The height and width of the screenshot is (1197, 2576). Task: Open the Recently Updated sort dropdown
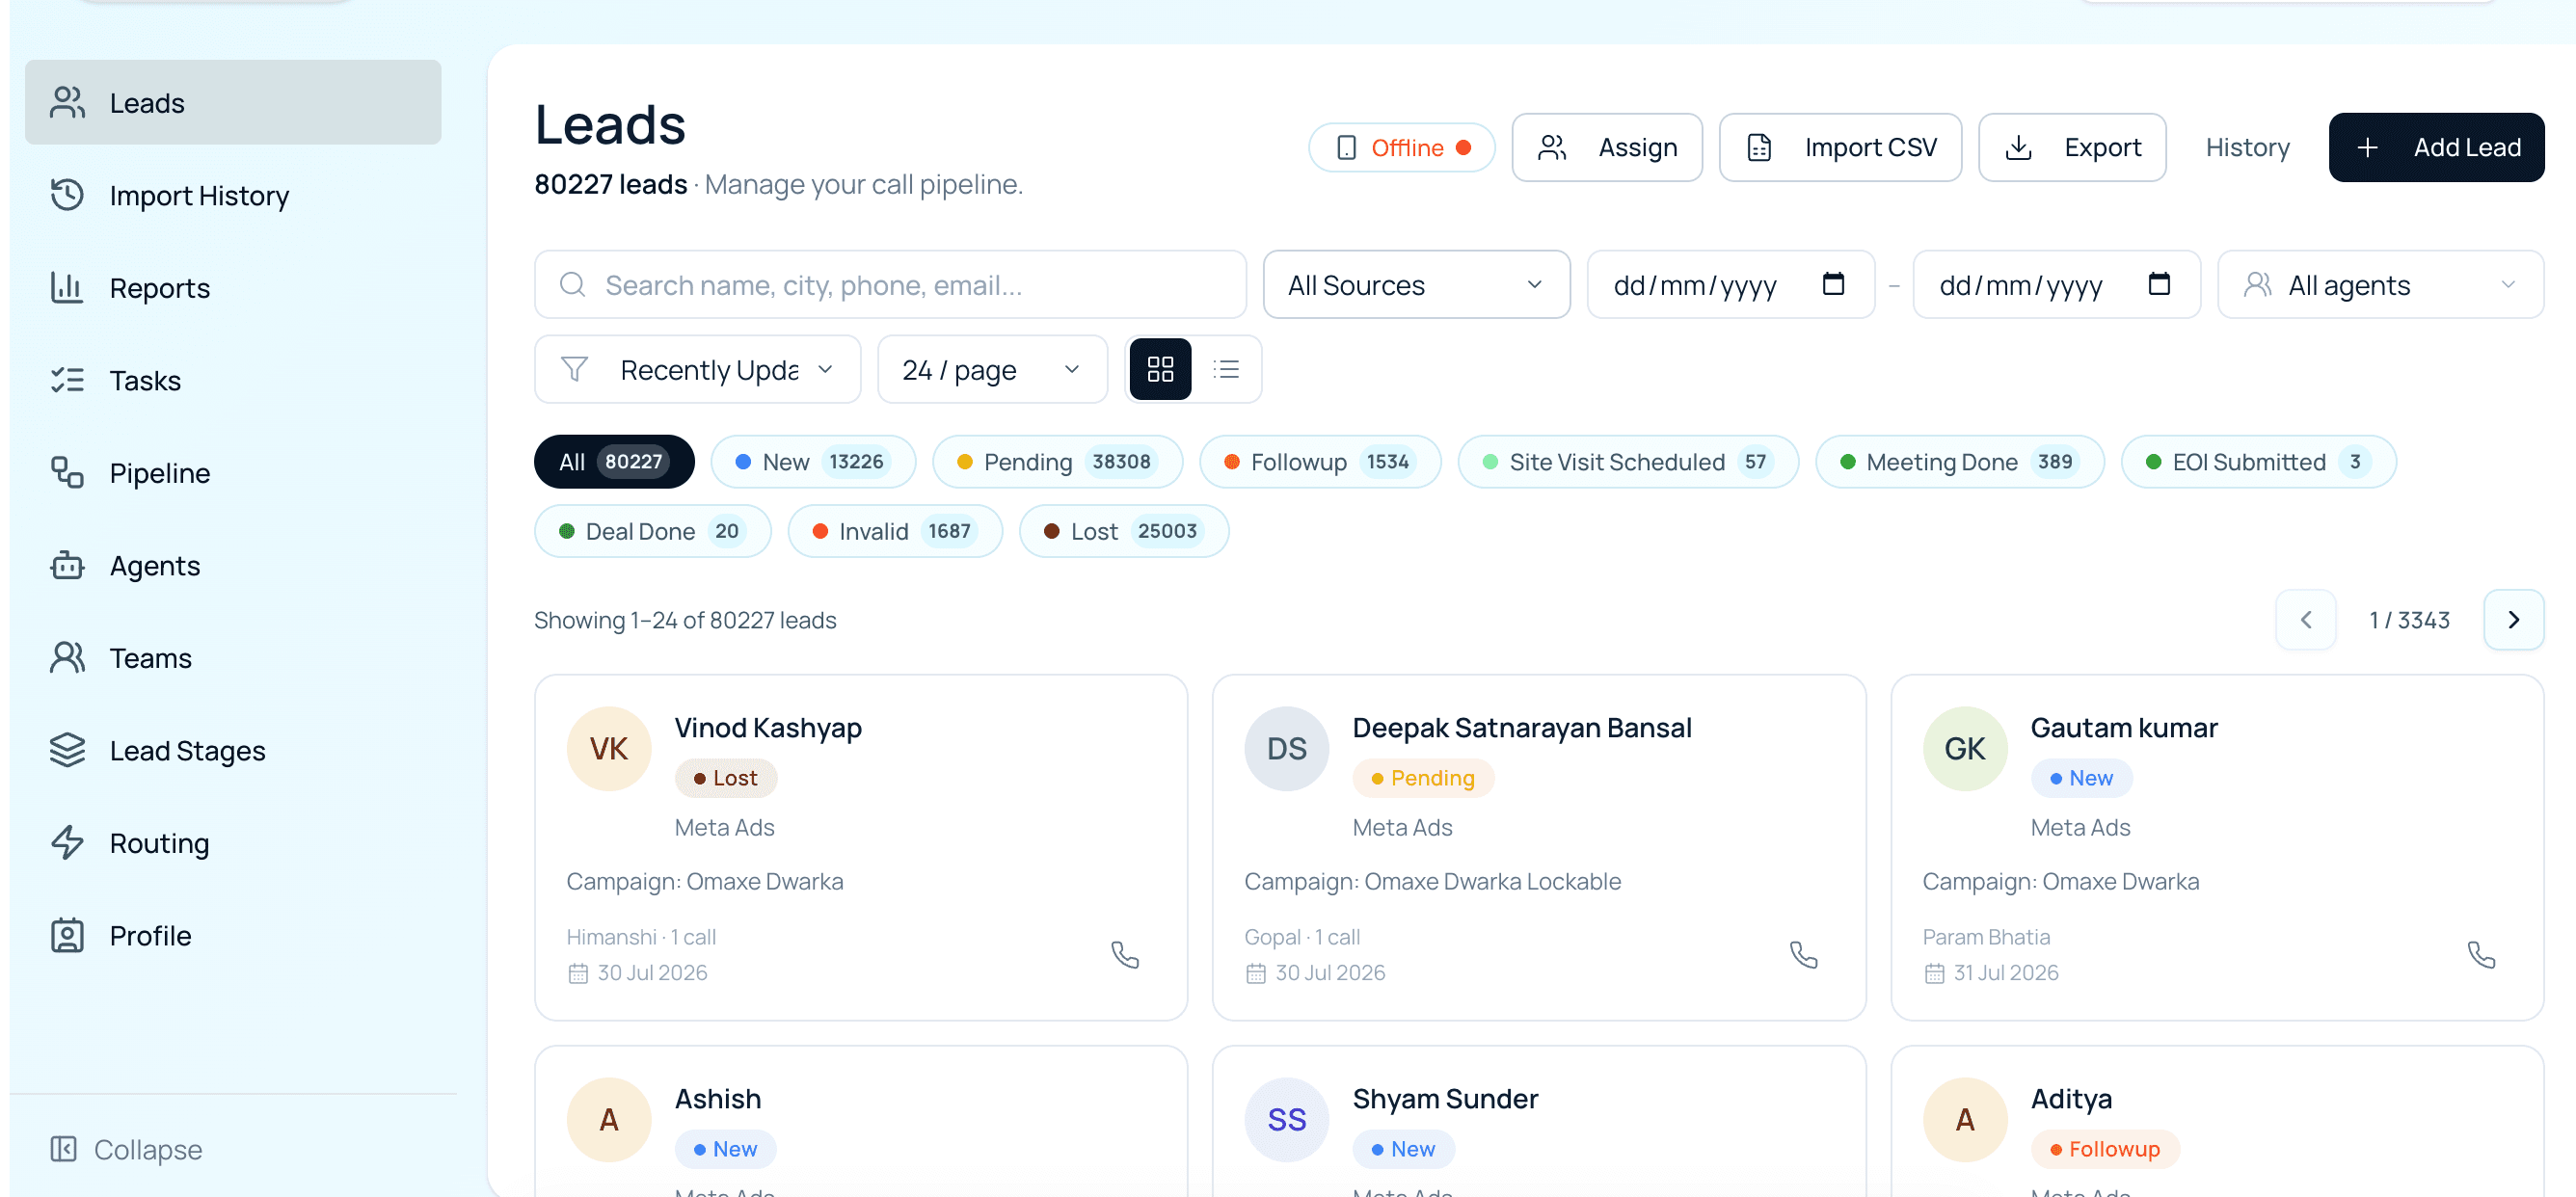click(x=697, y=369)
